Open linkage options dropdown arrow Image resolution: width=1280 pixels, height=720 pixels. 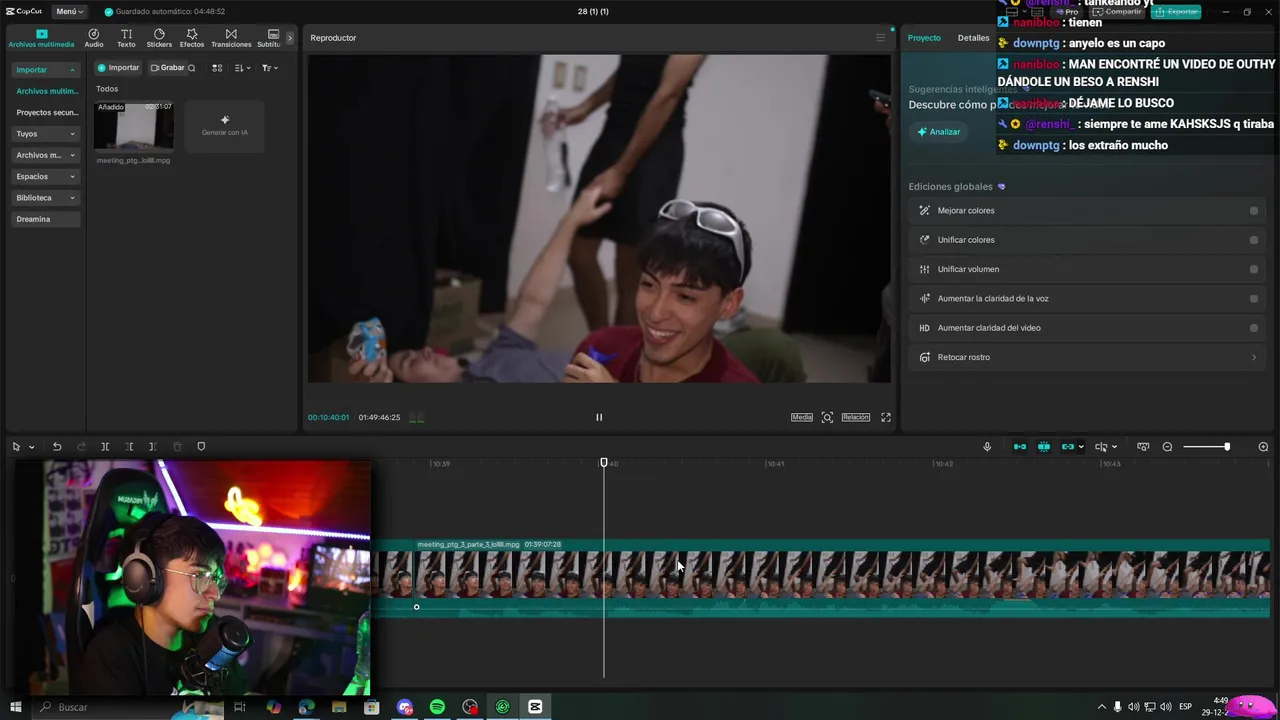(x=1080, y=447)
